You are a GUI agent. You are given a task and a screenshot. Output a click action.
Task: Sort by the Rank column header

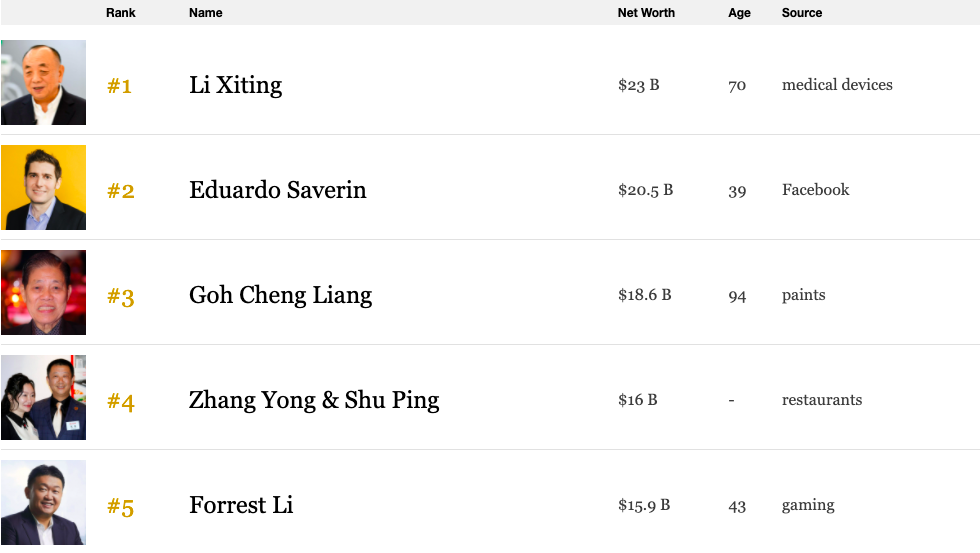121,13
